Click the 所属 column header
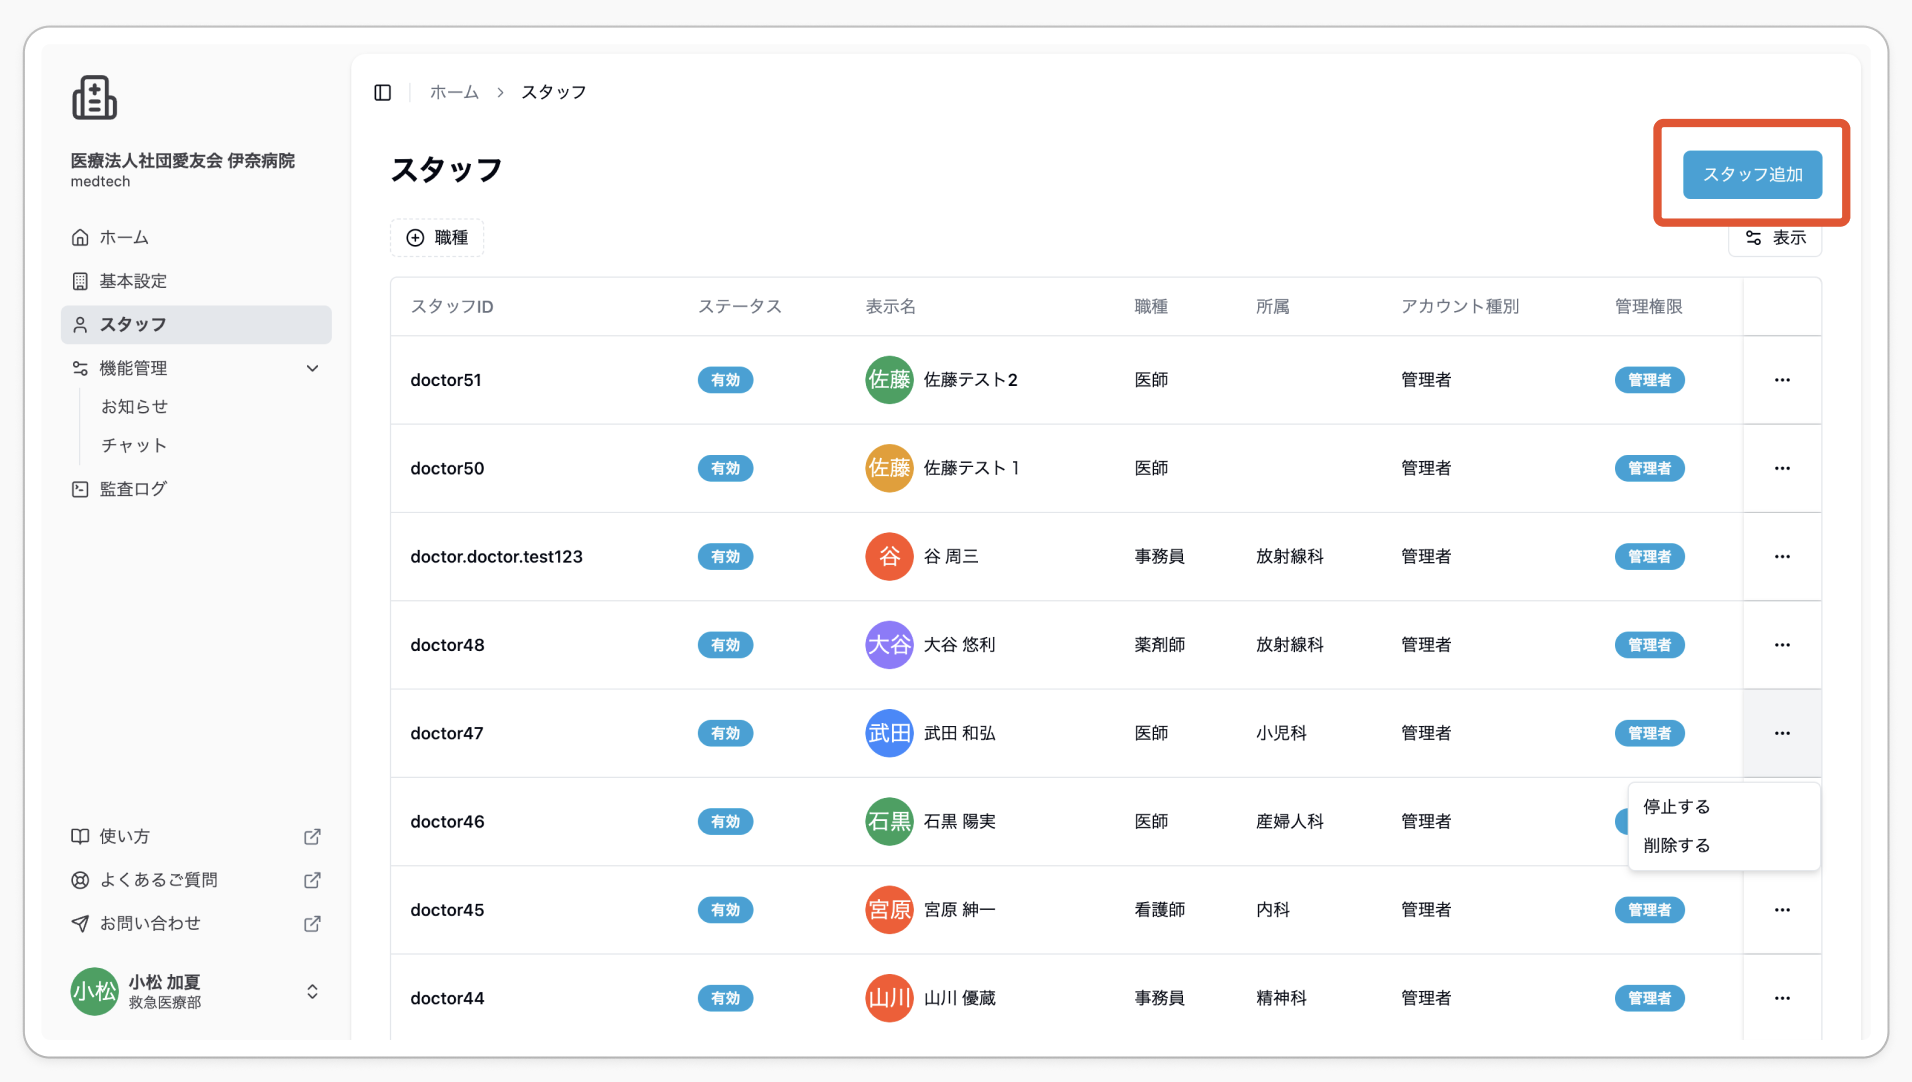The image size is (1912, 1082). (x=1273, y=306)
